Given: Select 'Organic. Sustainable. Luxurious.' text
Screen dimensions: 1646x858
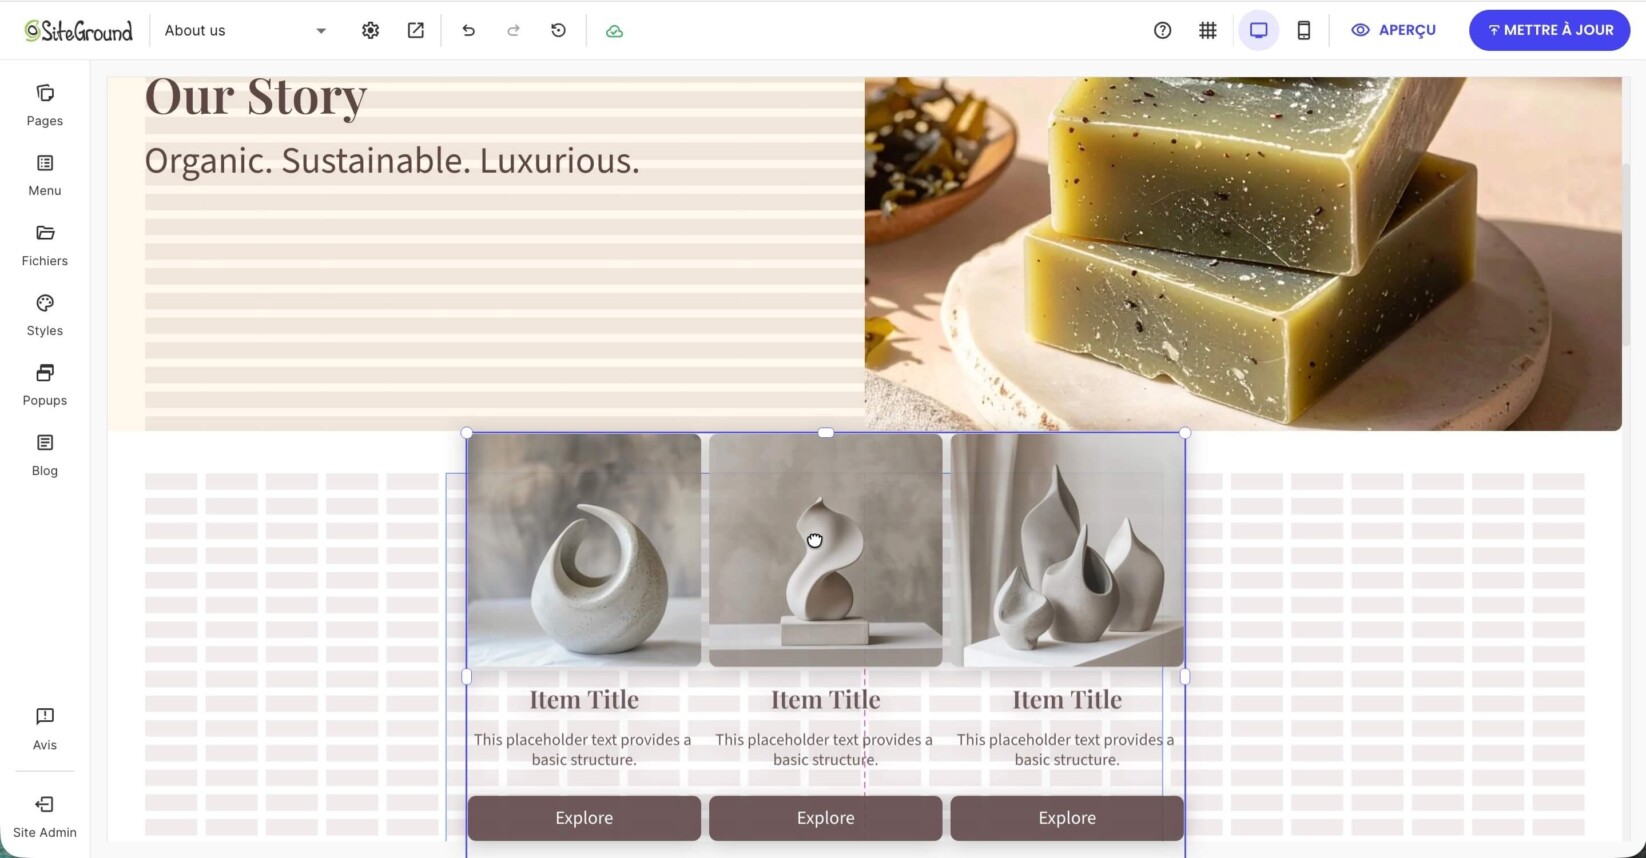Looking at the screenshot, I should click(392, 160).
